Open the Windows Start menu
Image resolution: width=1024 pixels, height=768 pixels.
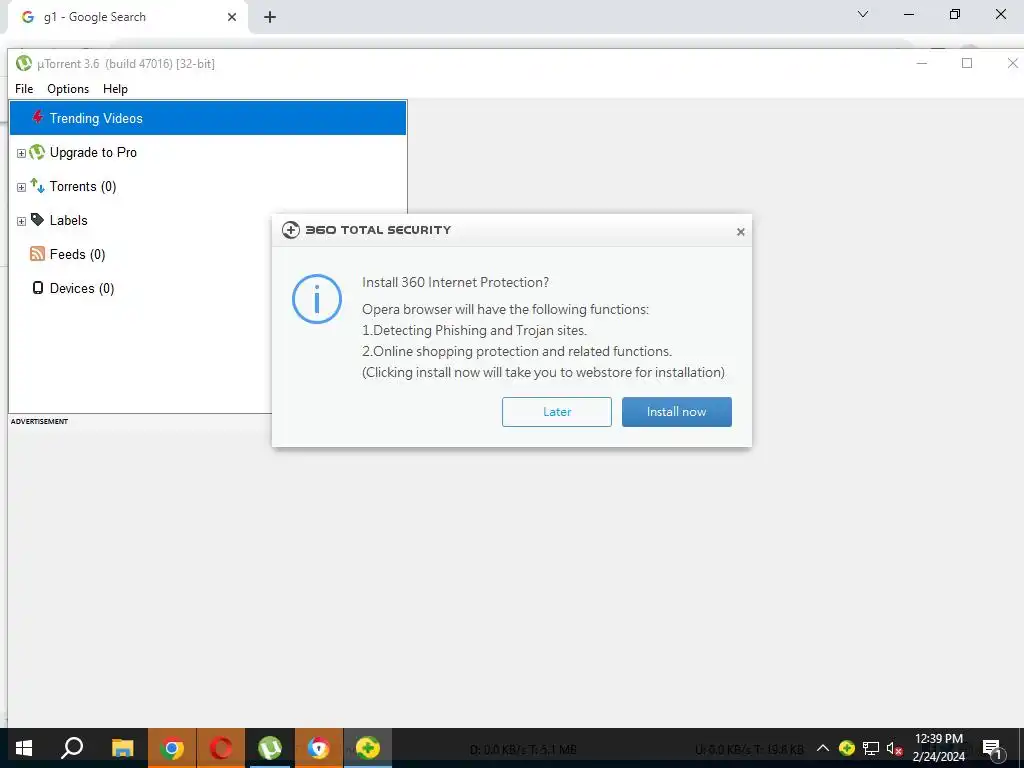24,748
